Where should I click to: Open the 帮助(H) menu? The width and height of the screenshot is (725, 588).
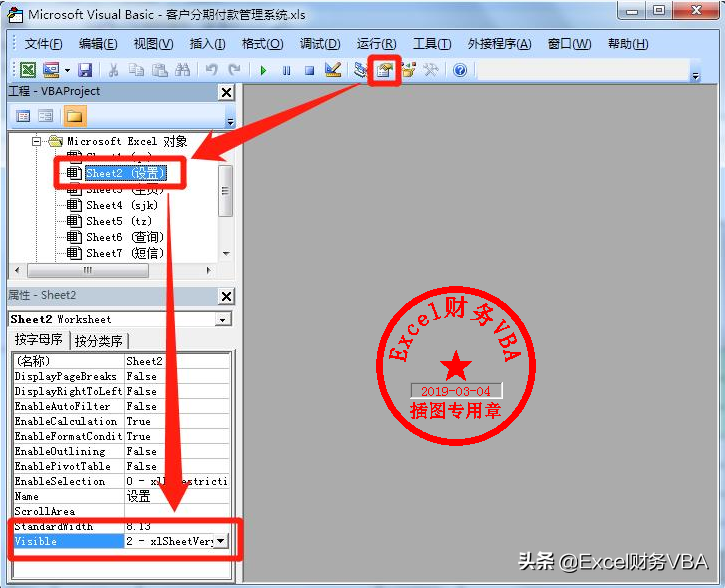628,44
